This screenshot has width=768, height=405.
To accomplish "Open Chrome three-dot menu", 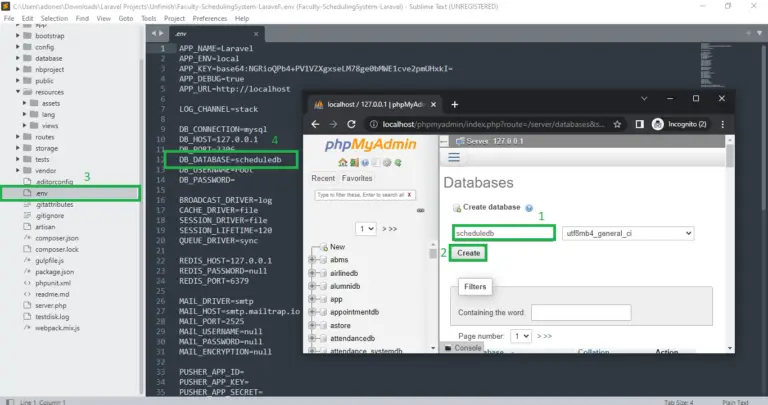I will pos(722,124).
